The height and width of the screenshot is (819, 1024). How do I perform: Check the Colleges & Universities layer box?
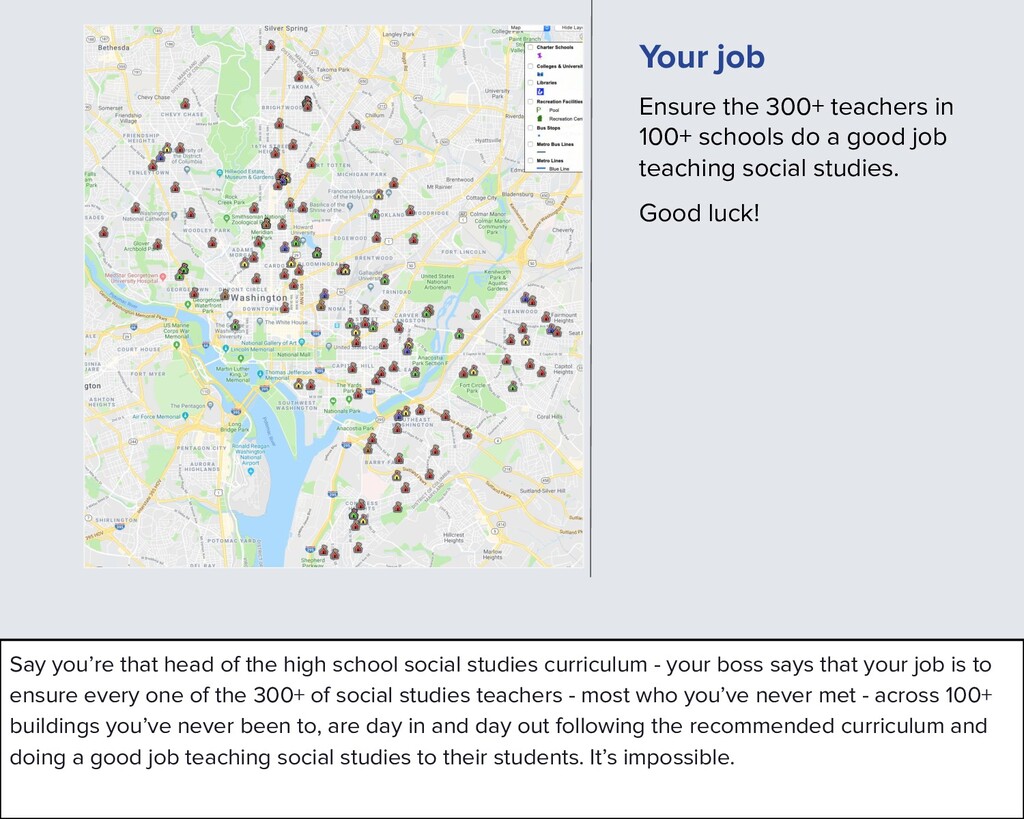(530, 66)
